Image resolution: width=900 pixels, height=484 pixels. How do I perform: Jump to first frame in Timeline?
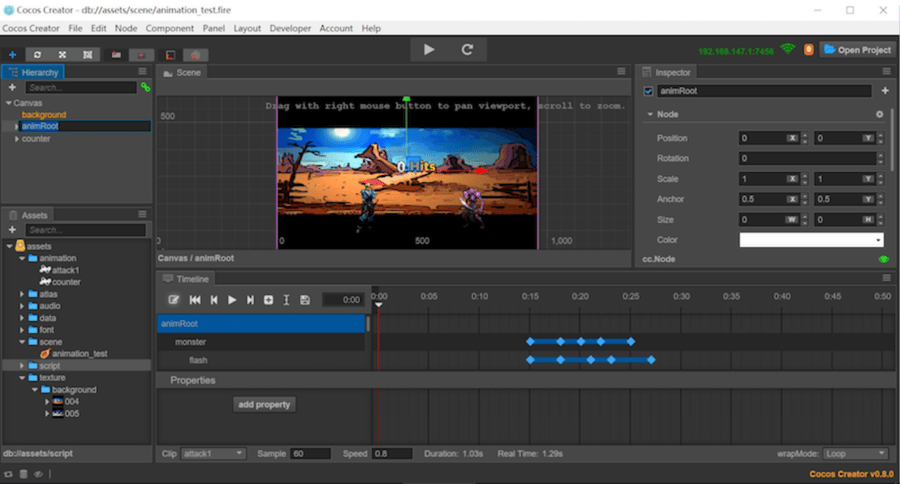195,299
